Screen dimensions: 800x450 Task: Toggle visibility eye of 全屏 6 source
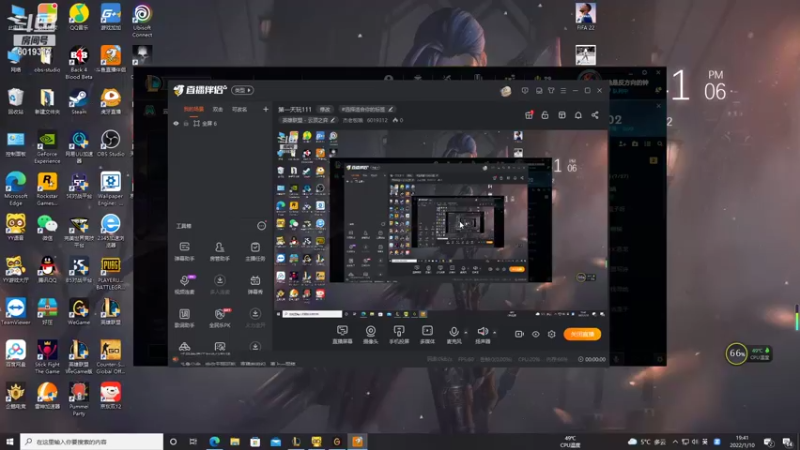[176, 123]
